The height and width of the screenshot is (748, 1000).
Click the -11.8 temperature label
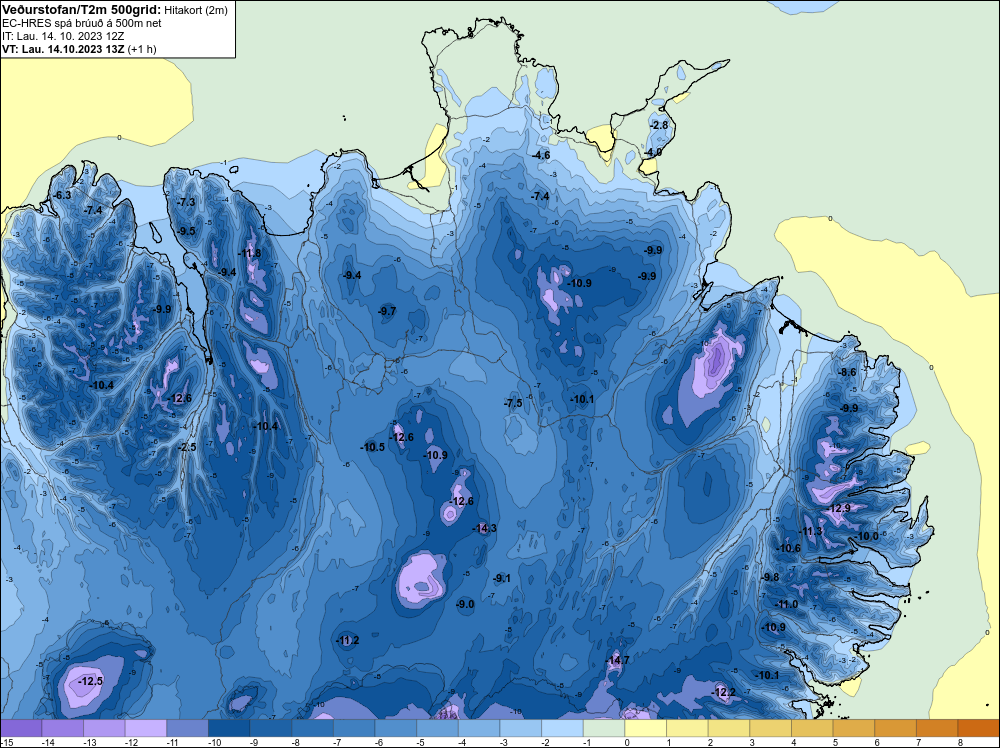(250, 253)
